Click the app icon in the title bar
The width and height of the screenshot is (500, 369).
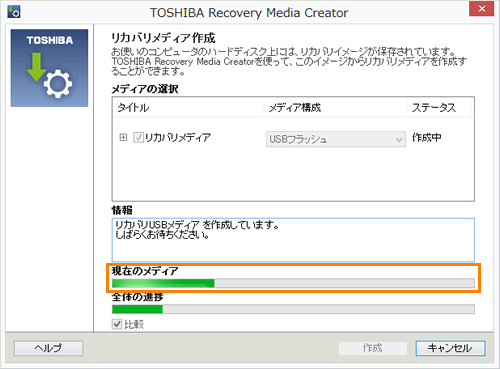click(x=14, y=12)
